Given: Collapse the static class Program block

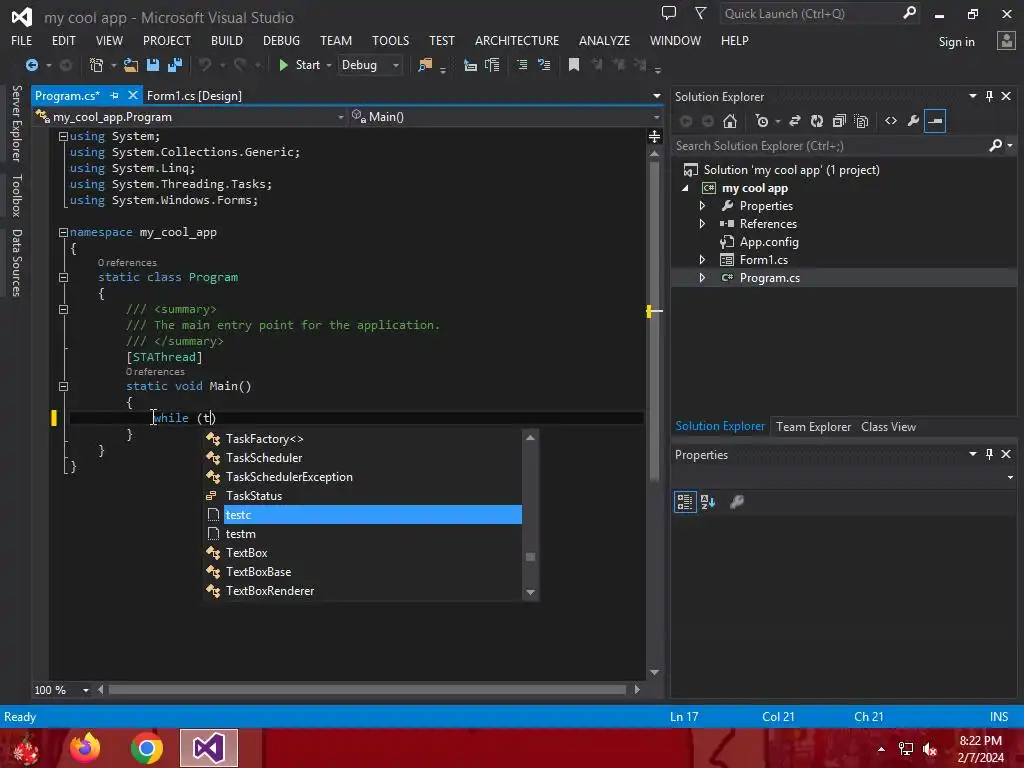Looking at the screenshot, I should tap(63, 278).
